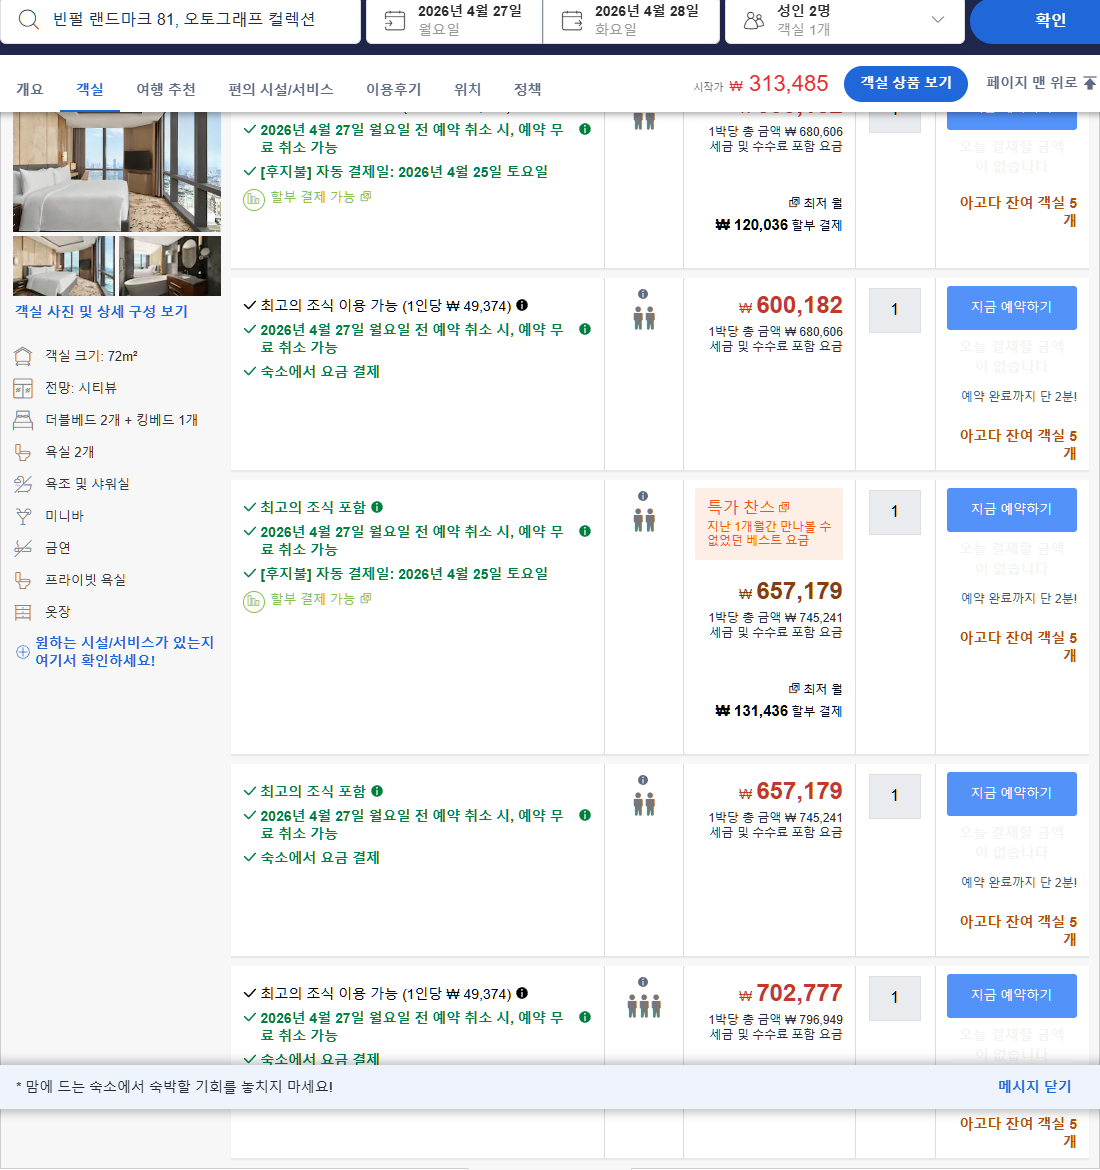Open the 편의 시설/서비스 tab
This screenshot has height=1170, width=1100.
[281, 90]
